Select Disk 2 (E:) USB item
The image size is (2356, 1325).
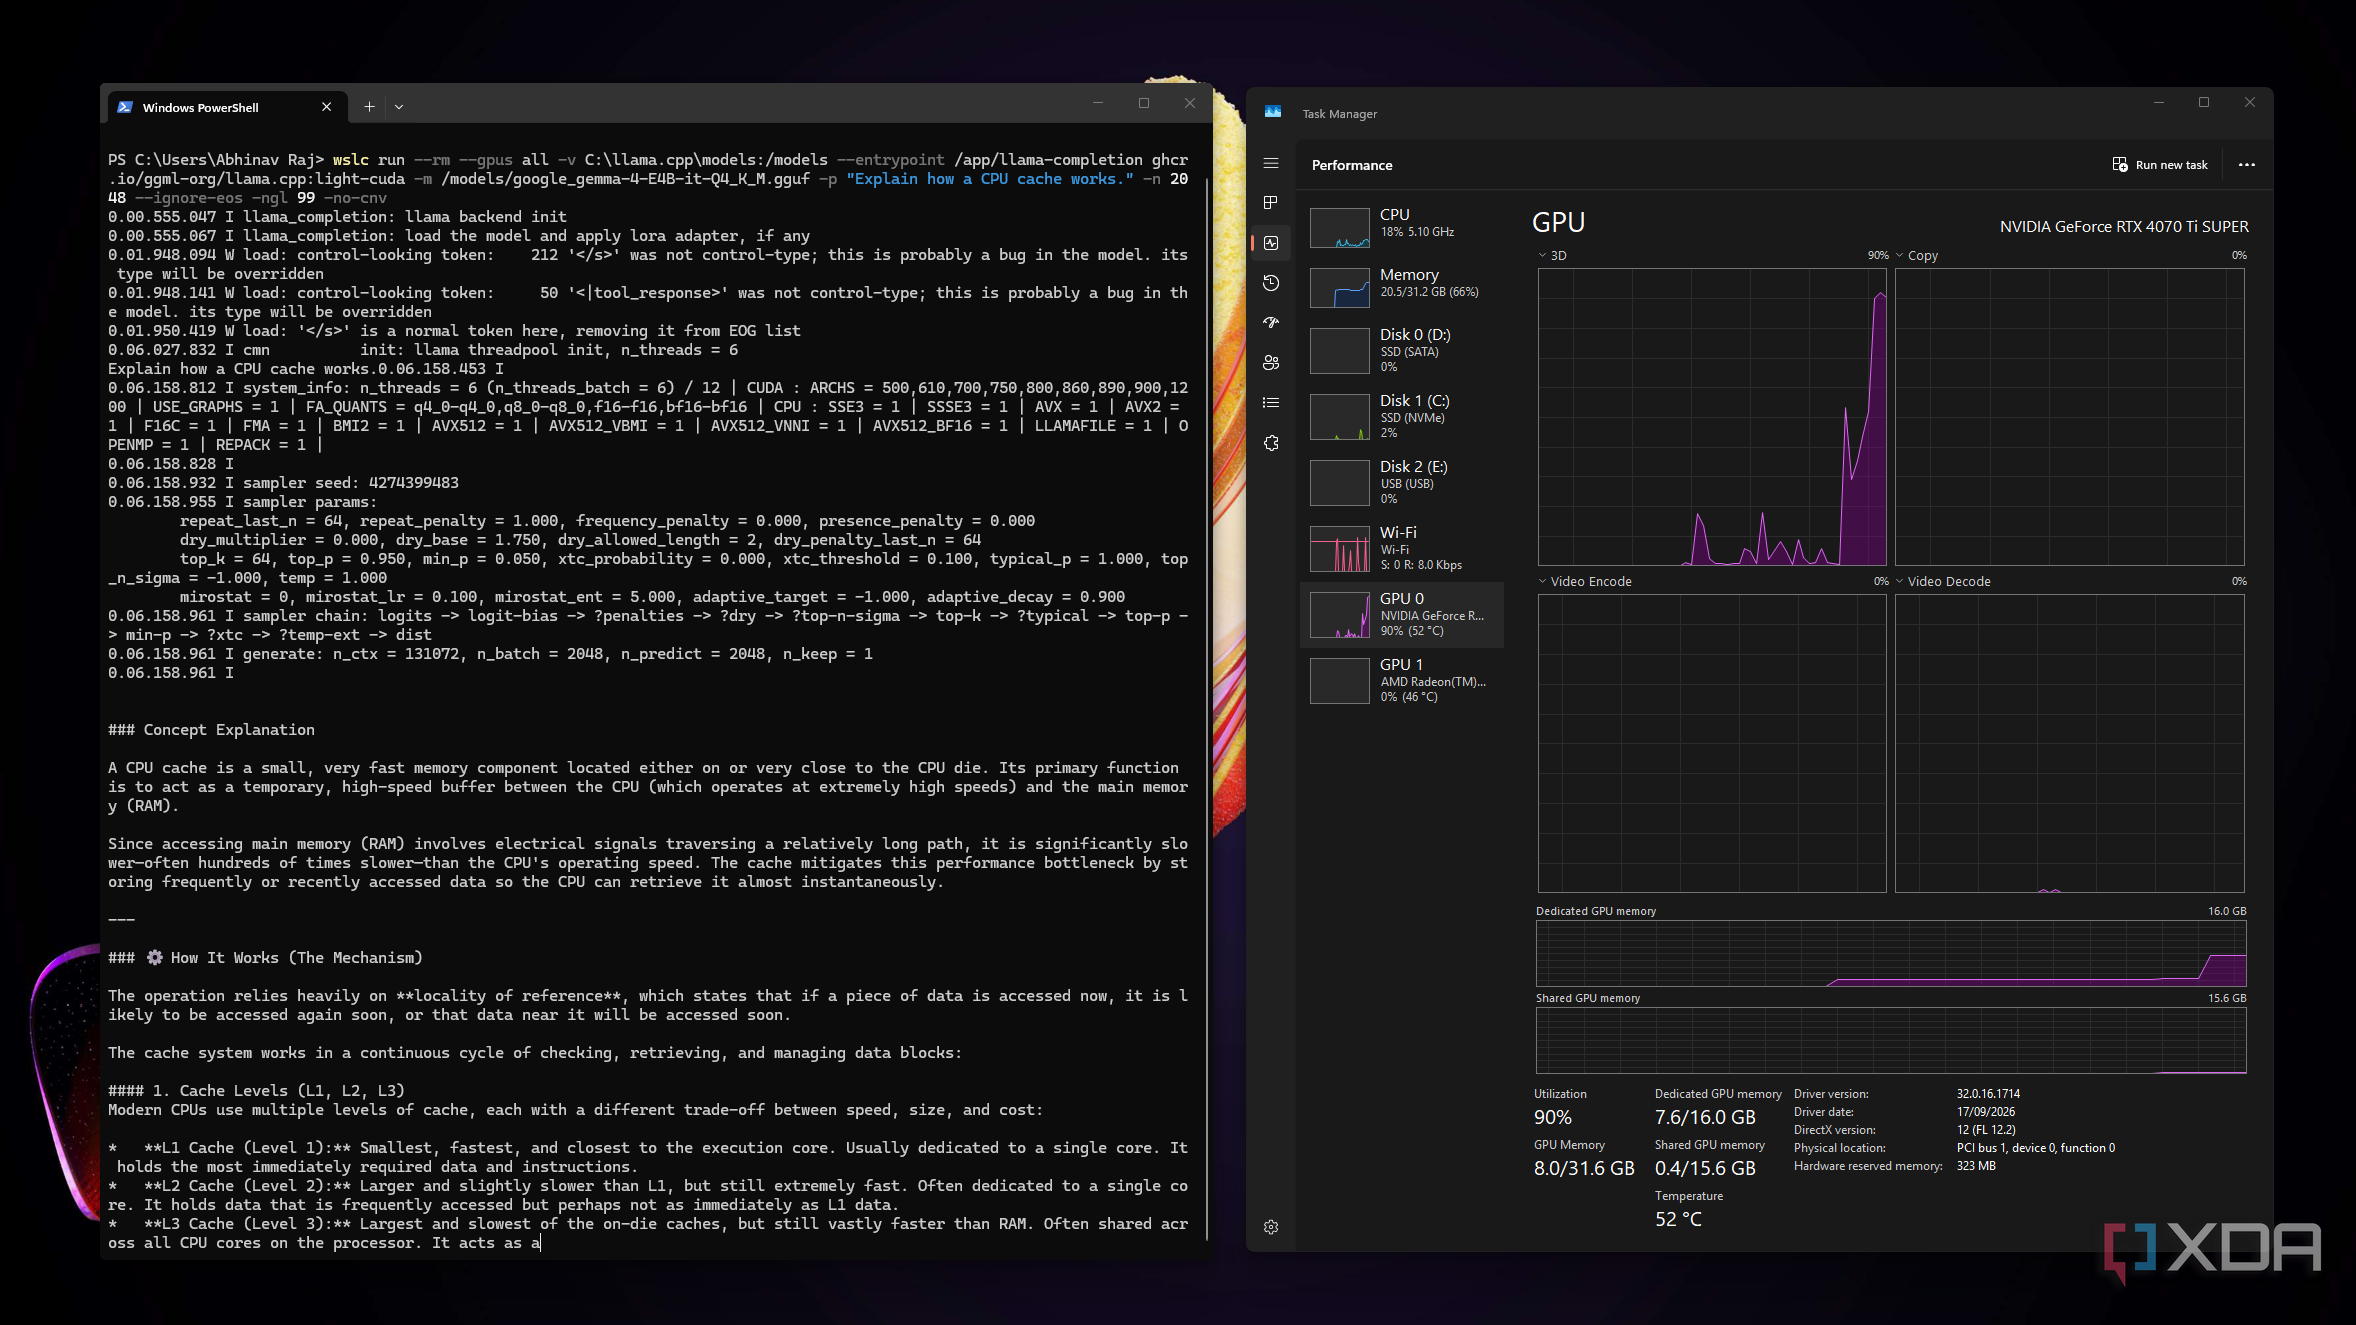click(1402, 482)
